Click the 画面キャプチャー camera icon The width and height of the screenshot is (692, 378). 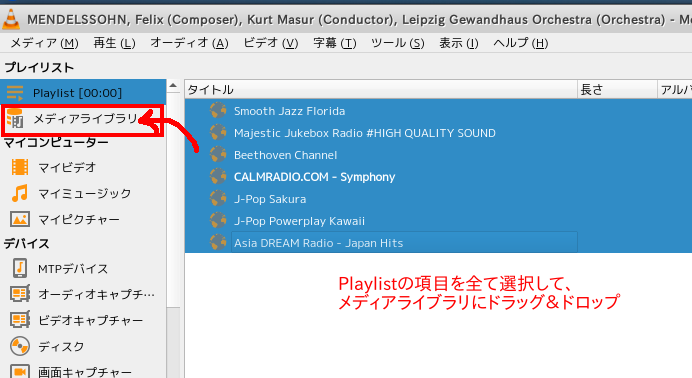(20, 371)
